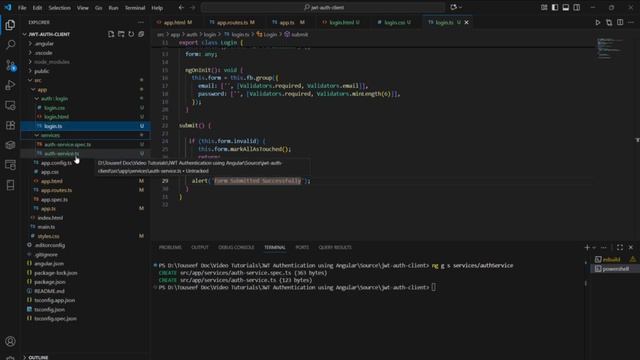Open customize layout icon
The image size is (640, 360).
(x=544, y=7)
